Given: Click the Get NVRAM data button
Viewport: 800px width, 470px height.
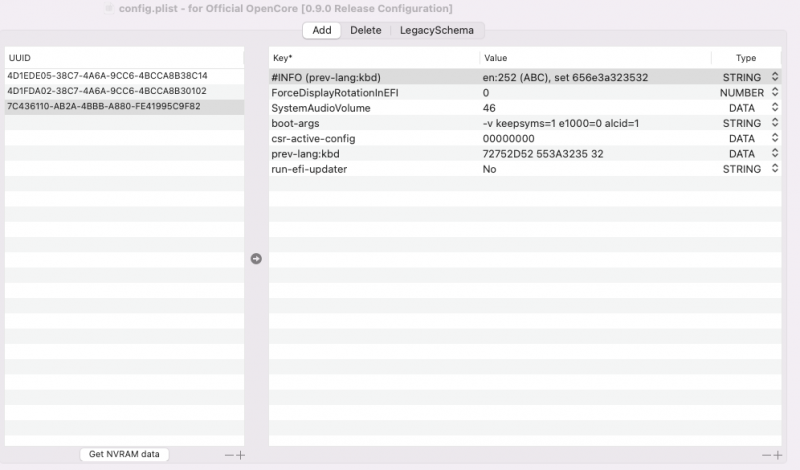Looking at the screenshot, I should 124,454.
